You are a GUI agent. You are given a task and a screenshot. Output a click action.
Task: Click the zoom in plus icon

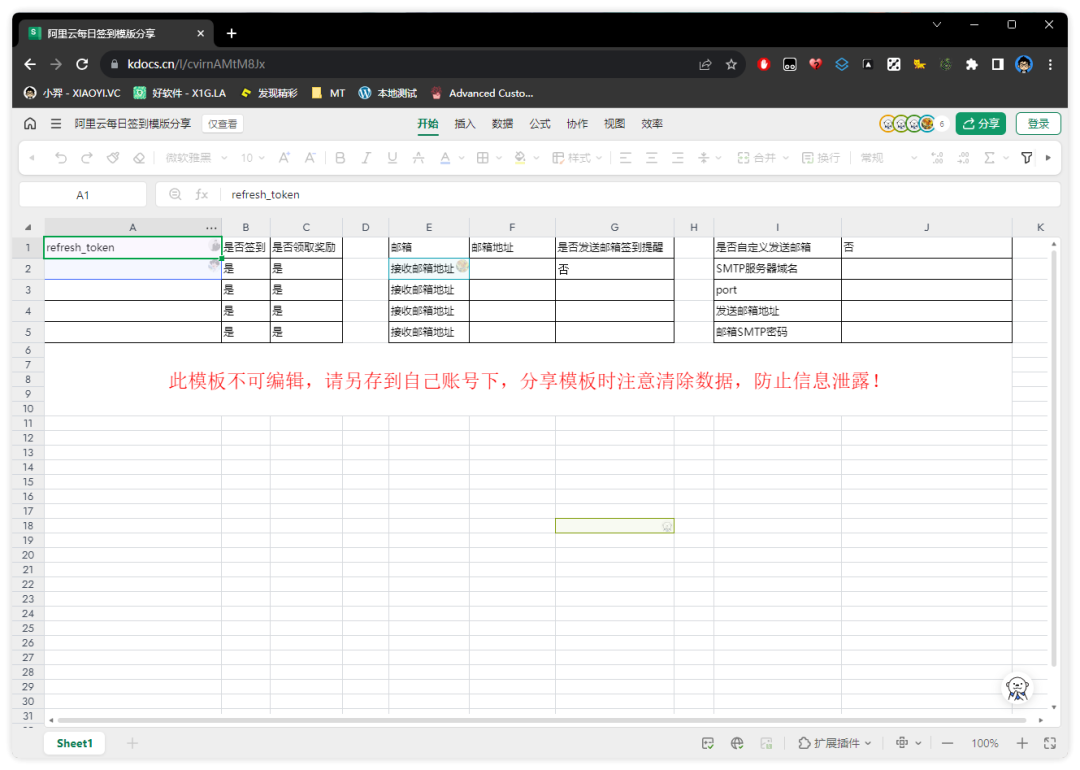click(x=1022, y=743)
